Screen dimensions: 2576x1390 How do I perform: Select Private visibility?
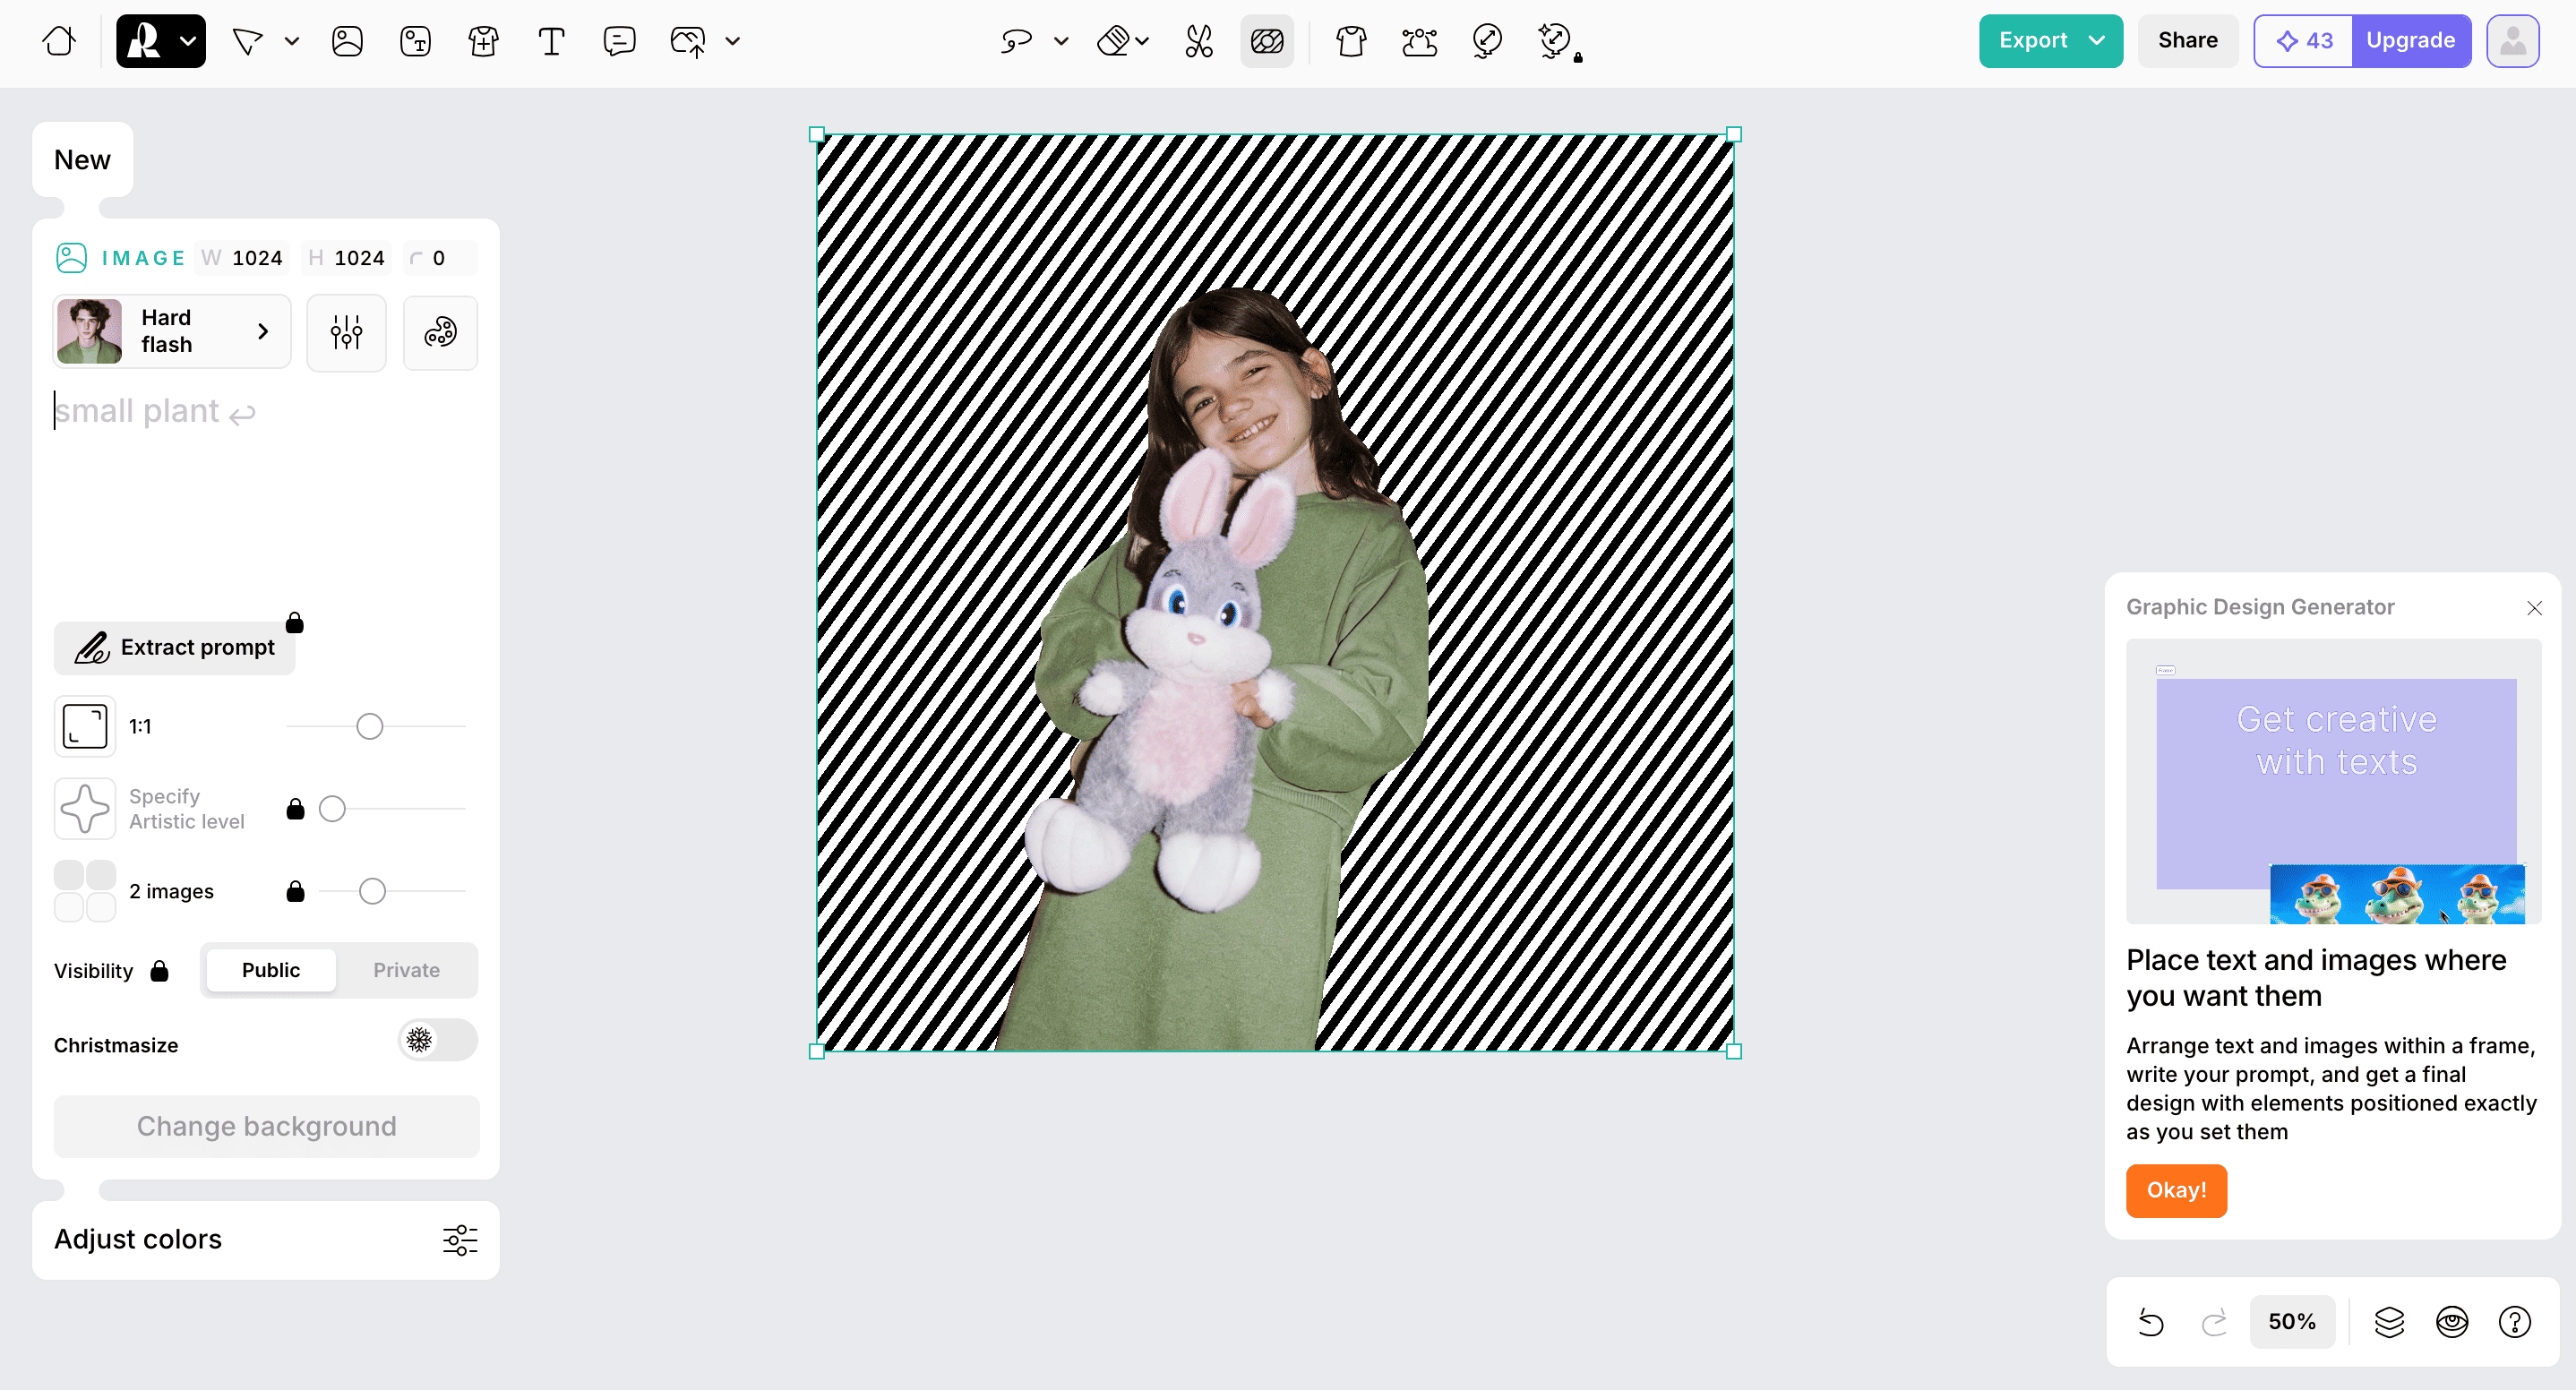click(406, 971)
